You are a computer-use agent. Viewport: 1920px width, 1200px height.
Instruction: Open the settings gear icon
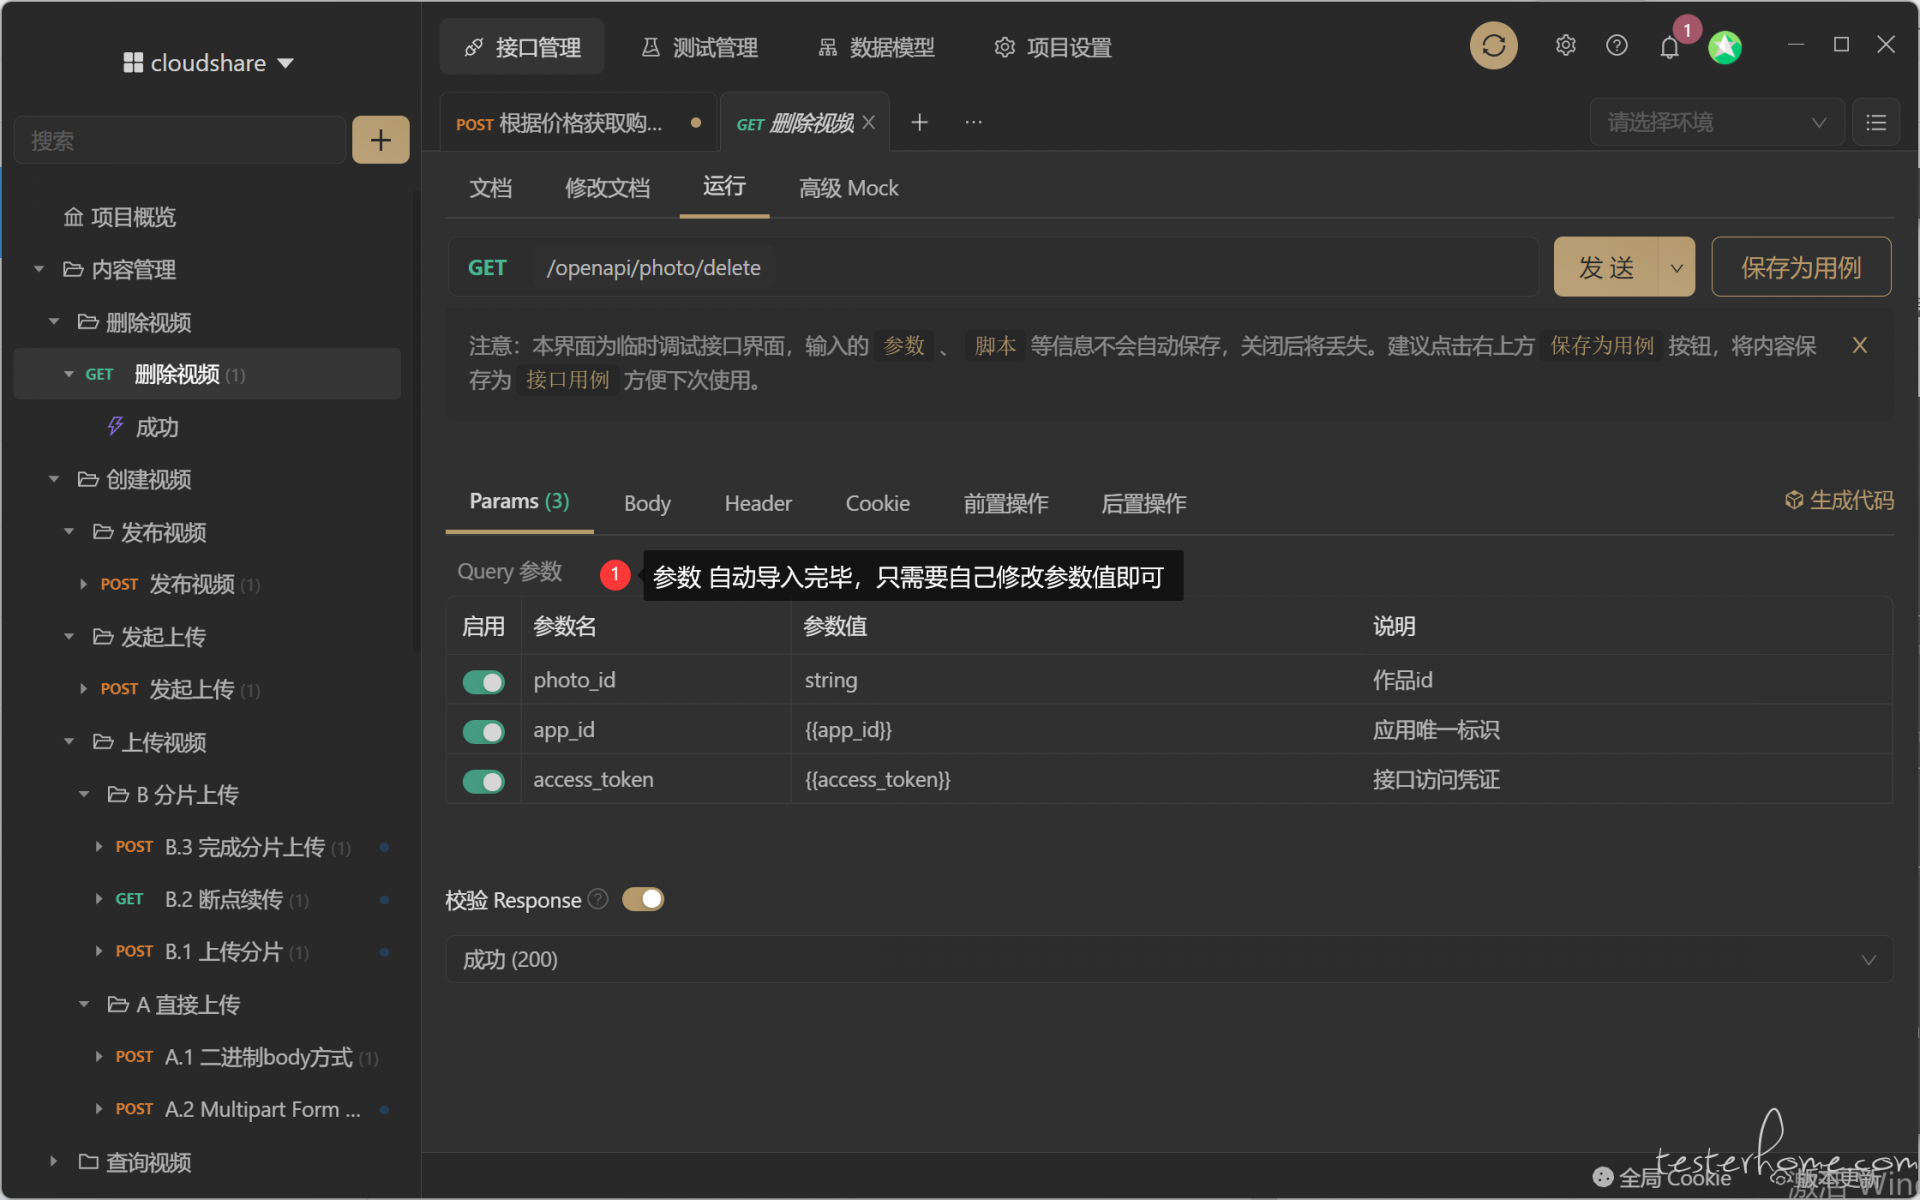(x=1565, y=46)
